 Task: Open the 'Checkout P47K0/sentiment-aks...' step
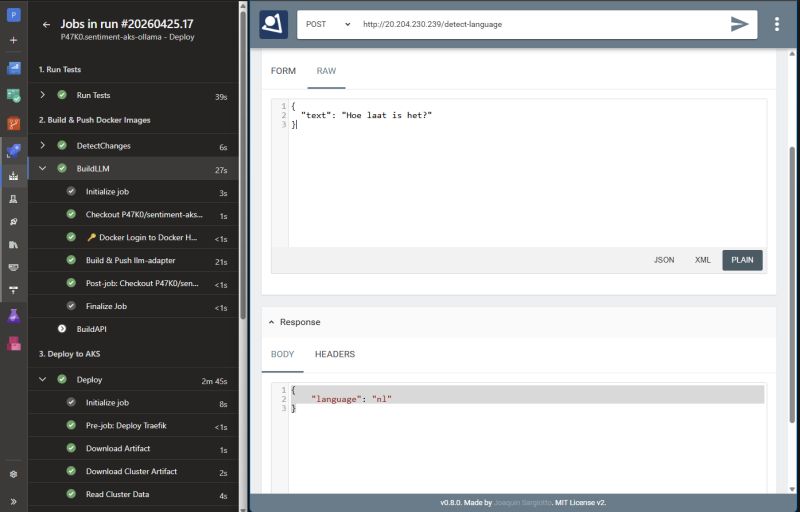click(x=133, y=215)
